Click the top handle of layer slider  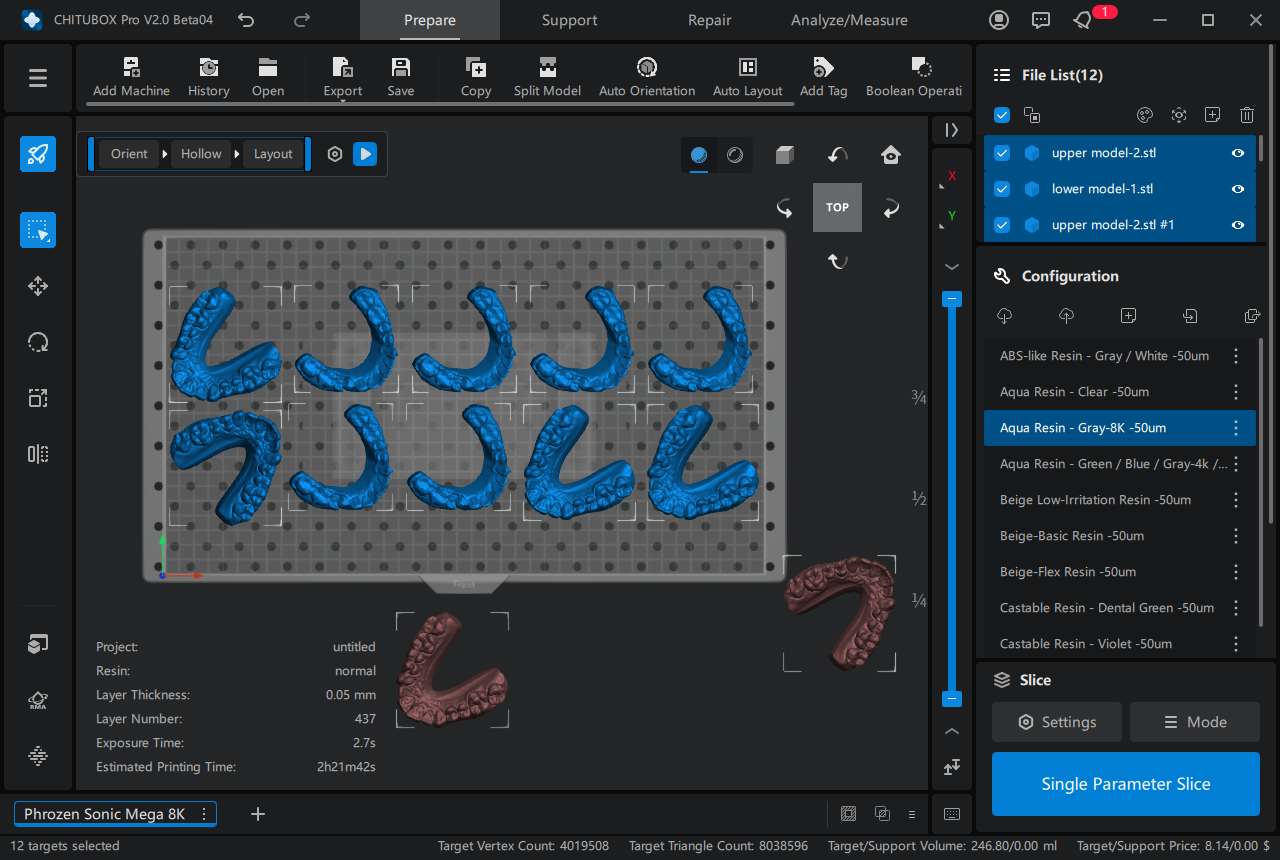952,299
